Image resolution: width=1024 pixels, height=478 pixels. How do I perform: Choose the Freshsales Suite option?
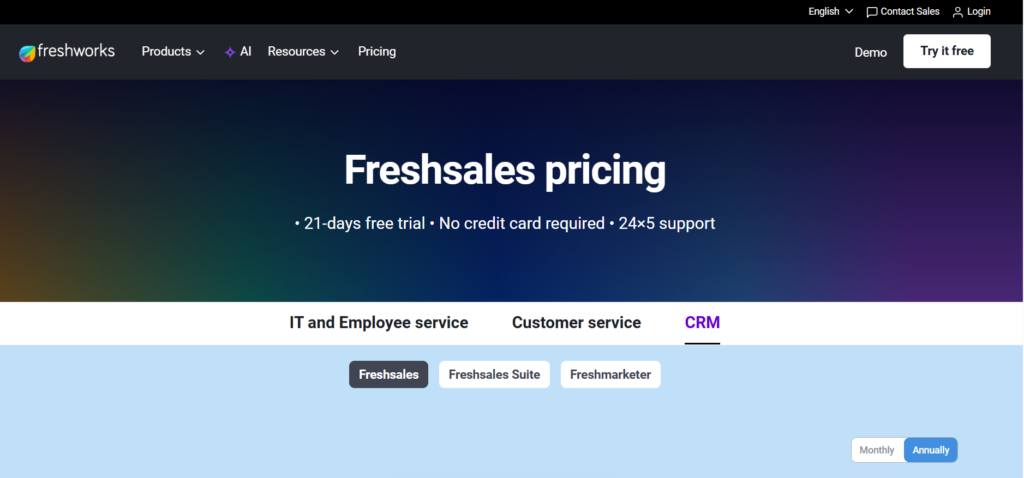click(x=494, y=375)
